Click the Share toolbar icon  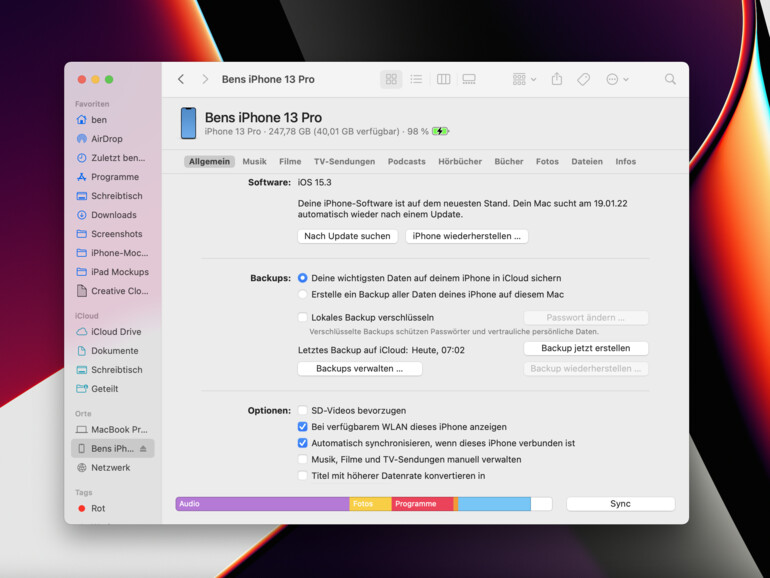pyautogui.click(x=556, y=79)
